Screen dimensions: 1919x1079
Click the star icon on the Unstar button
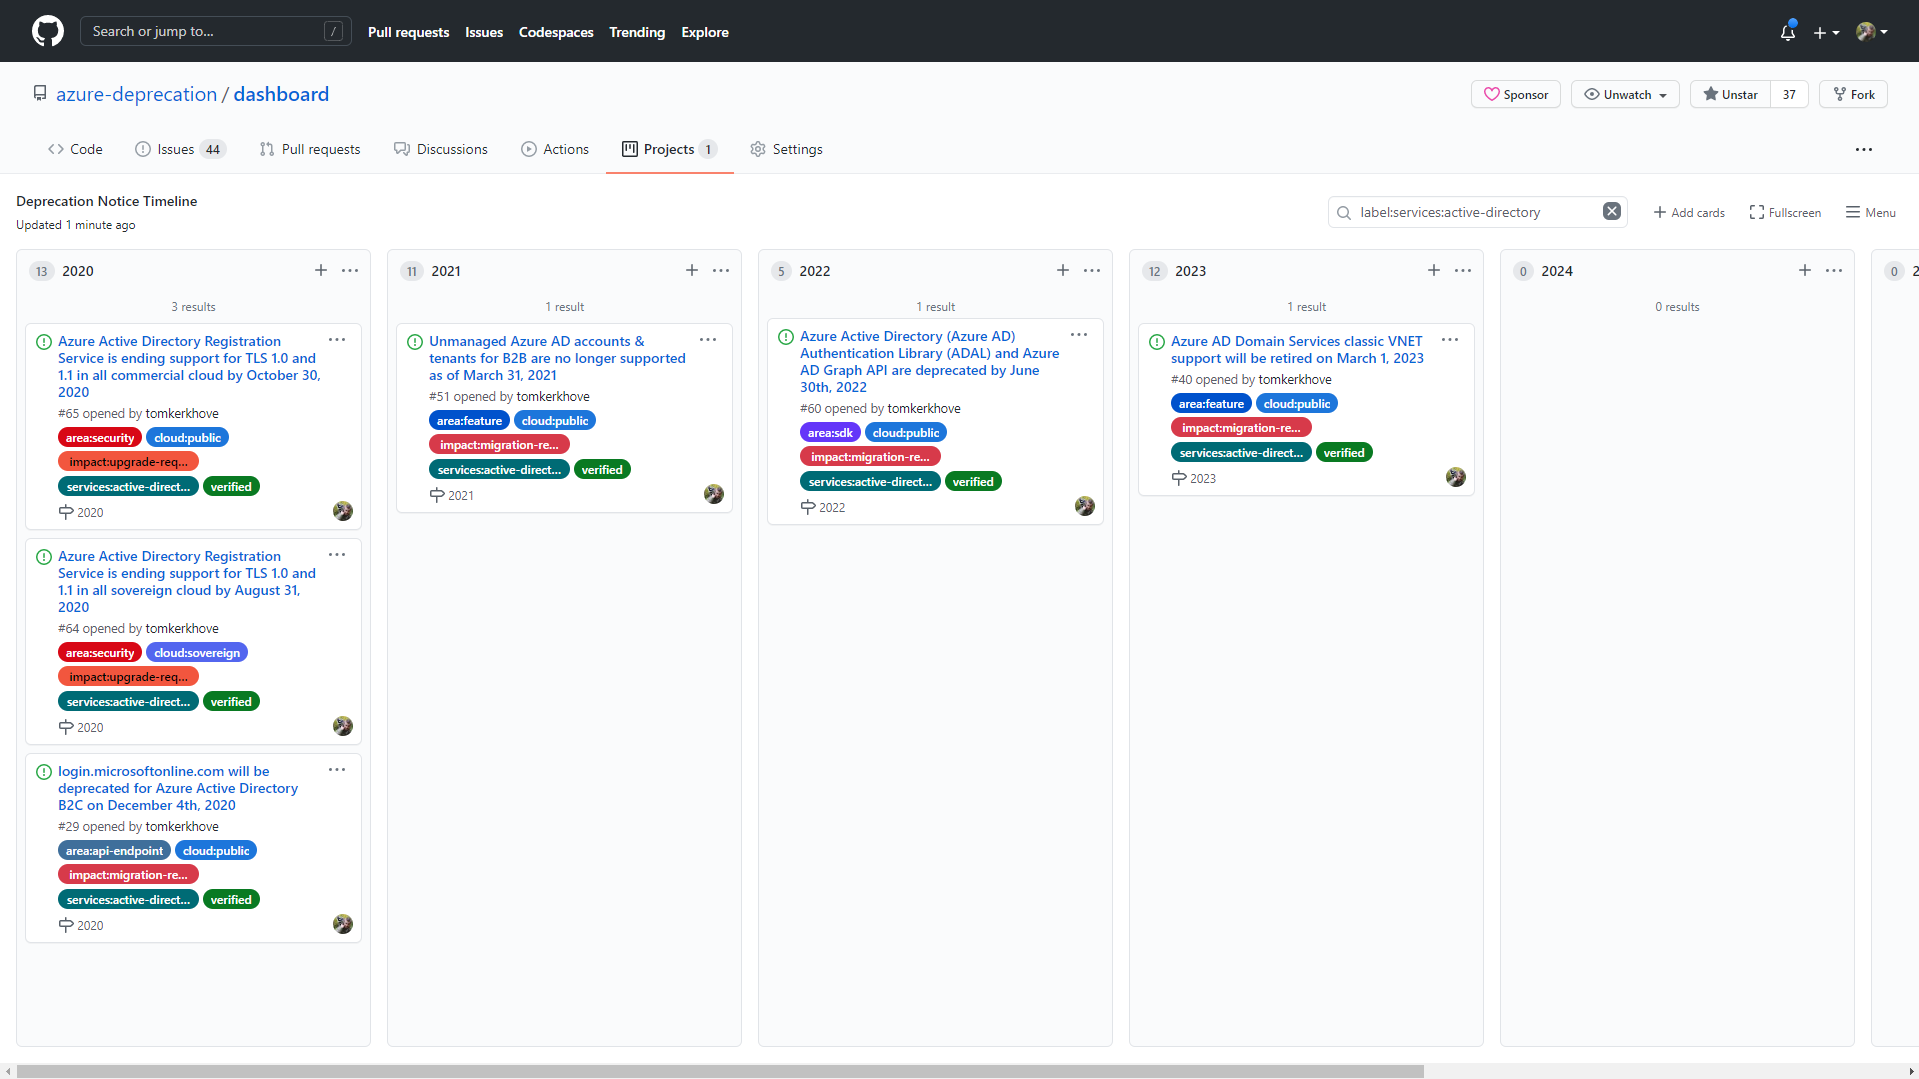1711,94
